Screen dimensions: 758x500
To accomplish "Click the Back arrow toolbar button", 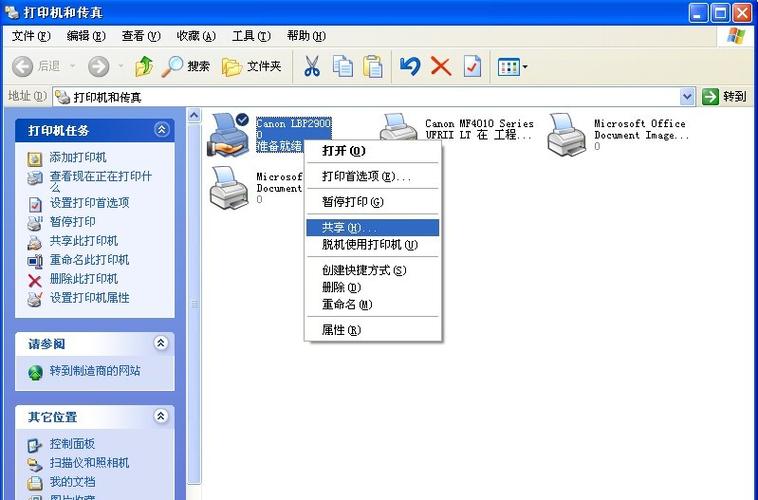I will (x=23, y=66).
